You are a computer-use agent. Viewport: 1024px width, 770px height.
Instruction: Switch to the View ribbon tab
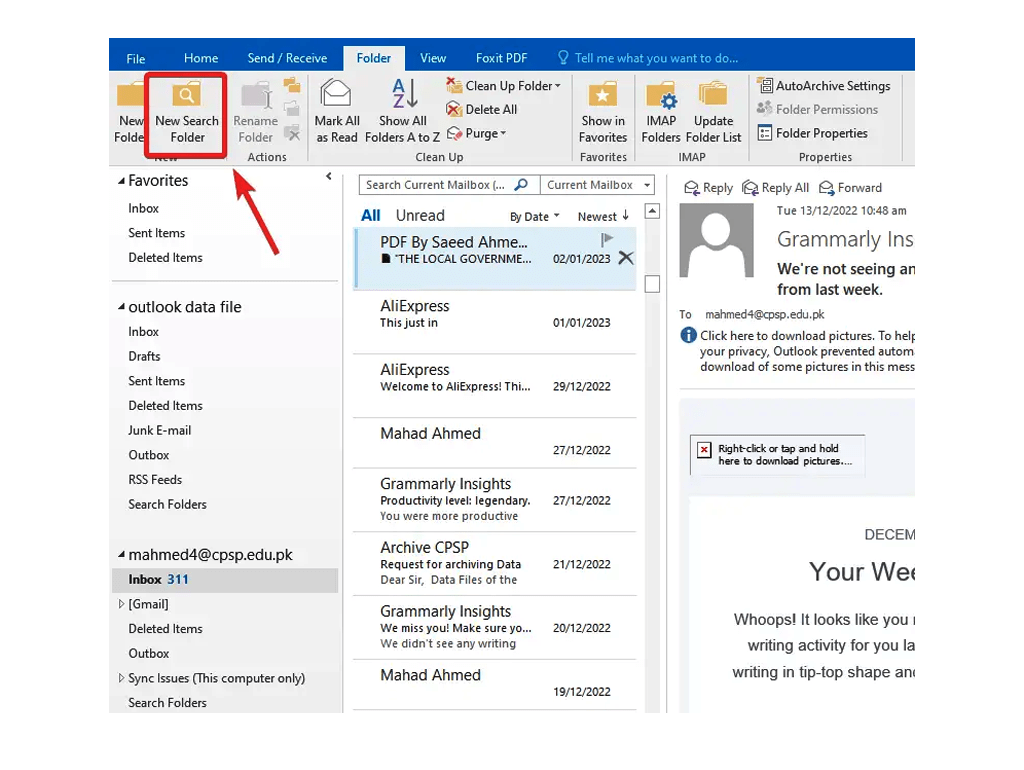(x=432, y=57)
